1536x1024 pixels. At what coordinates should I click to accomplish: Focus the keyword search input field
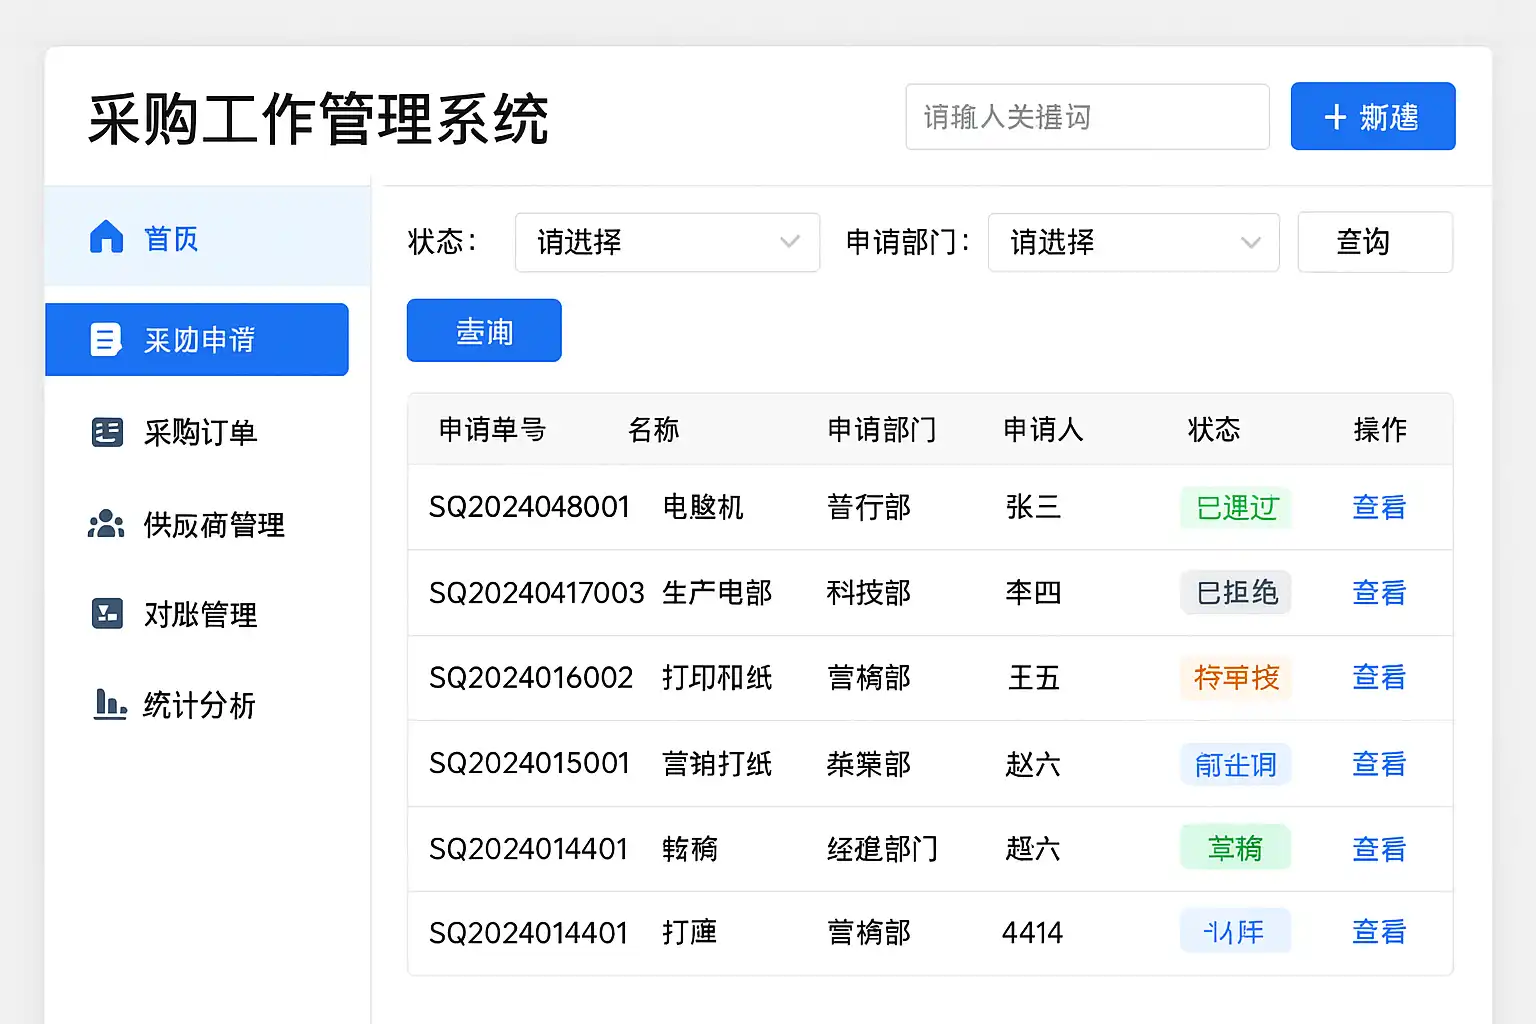1086,117
